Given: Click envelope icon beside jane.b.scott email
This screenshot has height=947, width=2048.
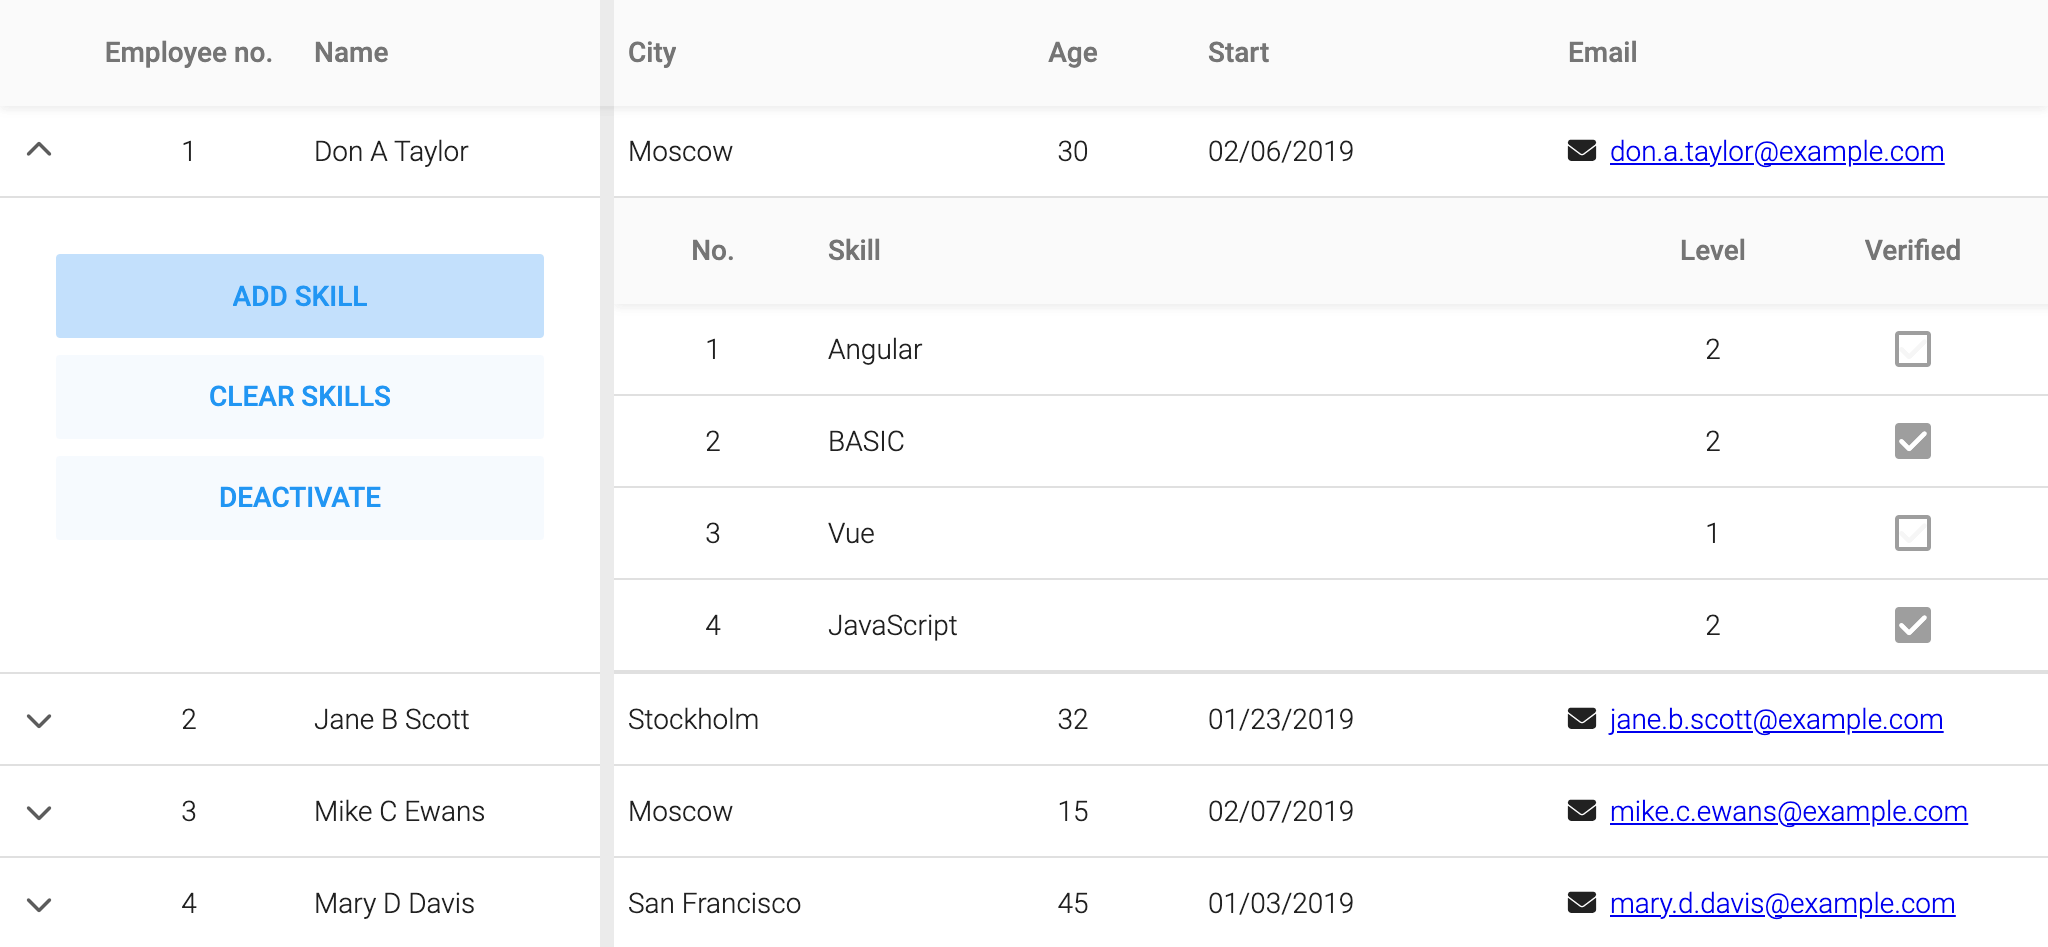Looking at the screenshot, I should (x=1582, y=719).
